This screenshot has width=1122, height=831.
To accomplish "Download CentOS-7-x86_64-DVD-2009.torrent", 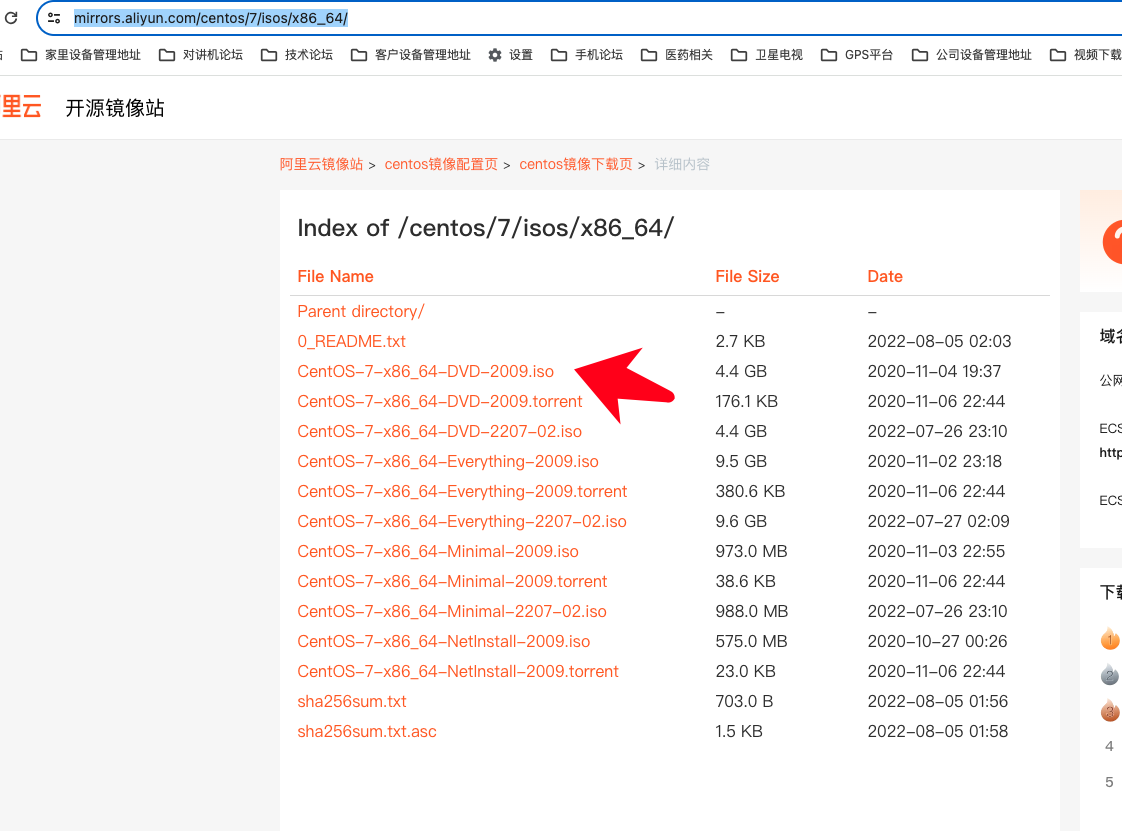I will 440,402.
